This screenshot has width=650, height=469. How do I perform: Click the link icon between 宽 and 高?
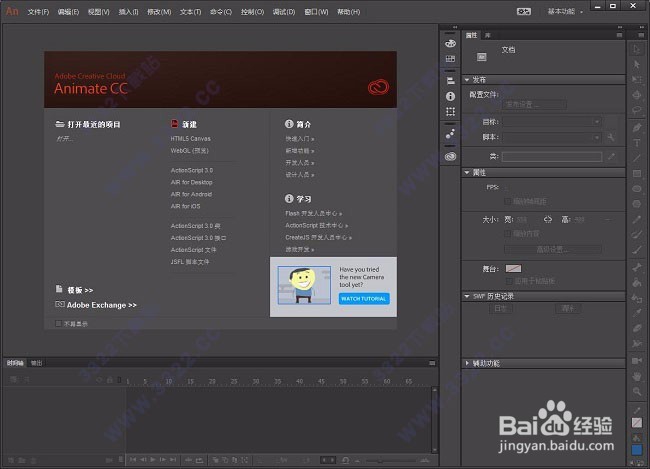[x=548, y=219]
